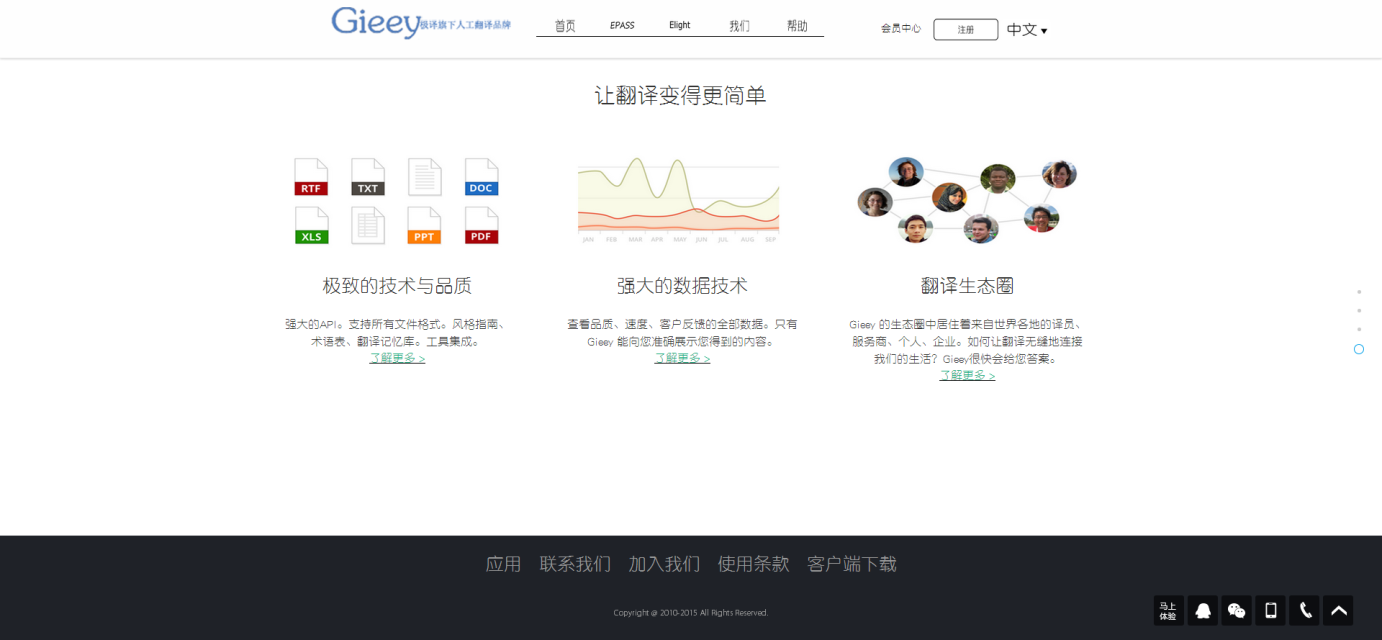Click the mobile phone icon in floating bar

click(1271, 611)
